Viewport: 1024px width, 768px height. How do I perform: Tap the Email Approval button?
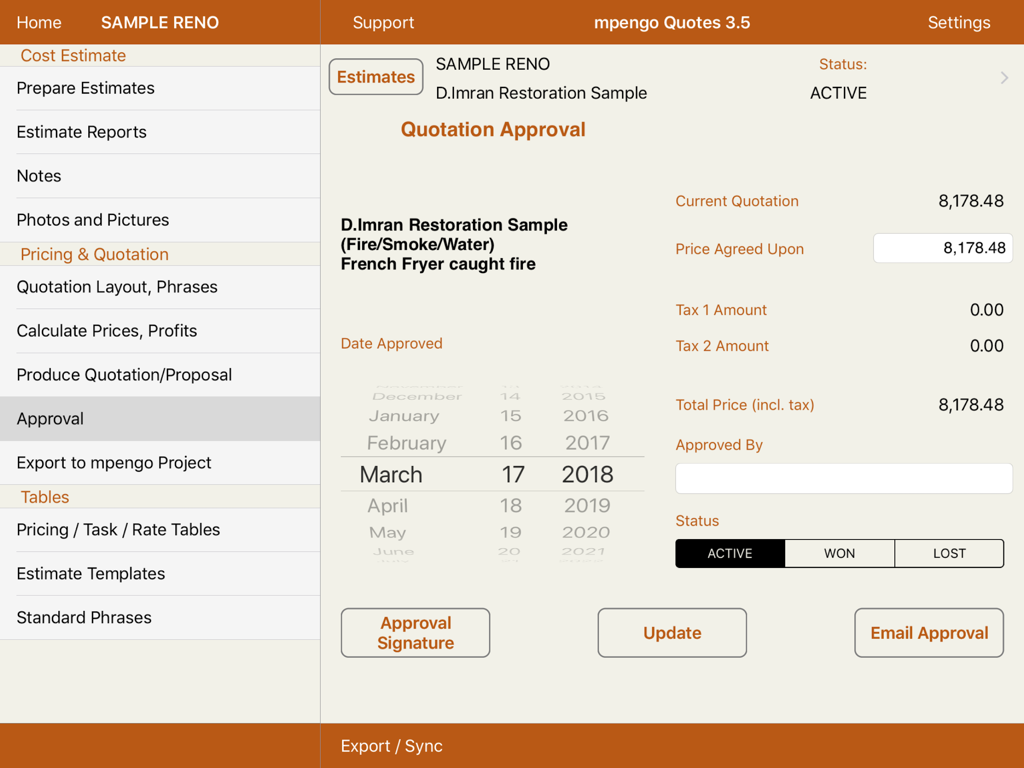(928, 632)
